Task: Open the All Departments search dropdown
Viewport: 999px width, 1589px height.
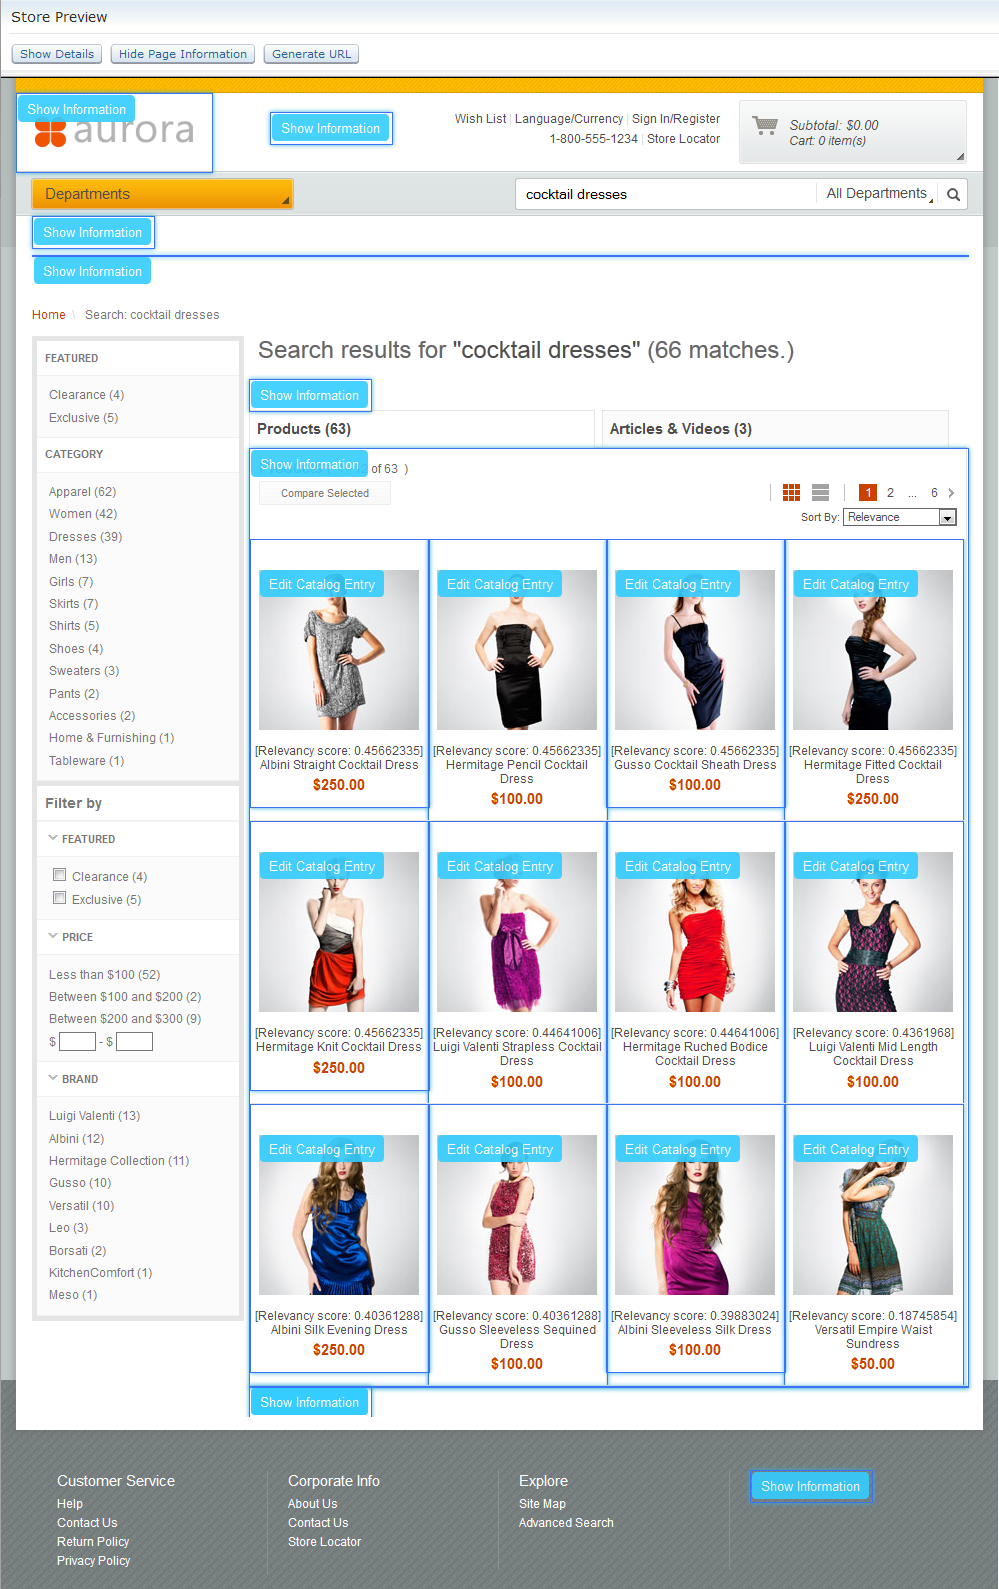Action: 878,194
